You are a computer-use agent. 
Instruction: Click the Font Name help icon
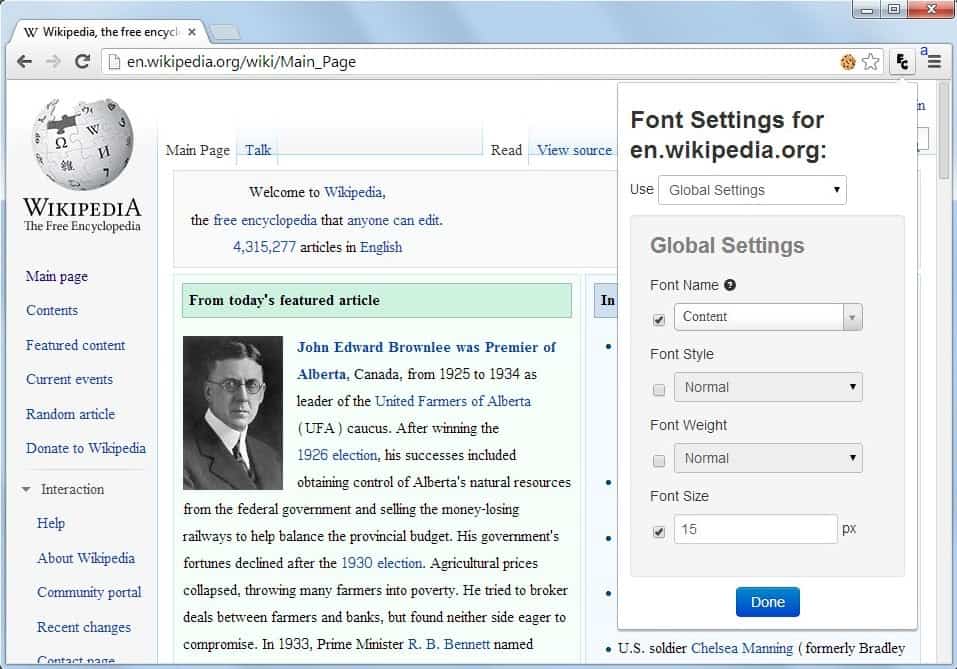click(x=730, y=285)
